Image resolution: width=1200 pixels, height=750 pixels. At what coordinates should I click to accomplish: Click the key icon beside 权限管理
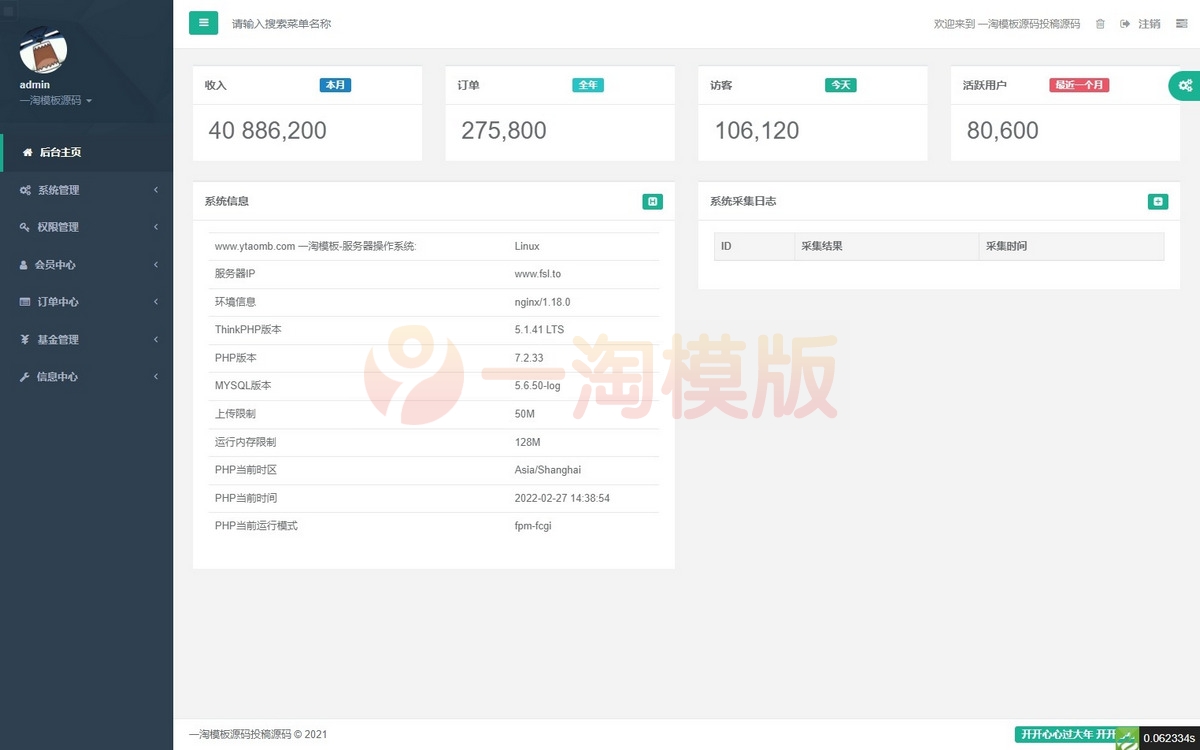26,227
